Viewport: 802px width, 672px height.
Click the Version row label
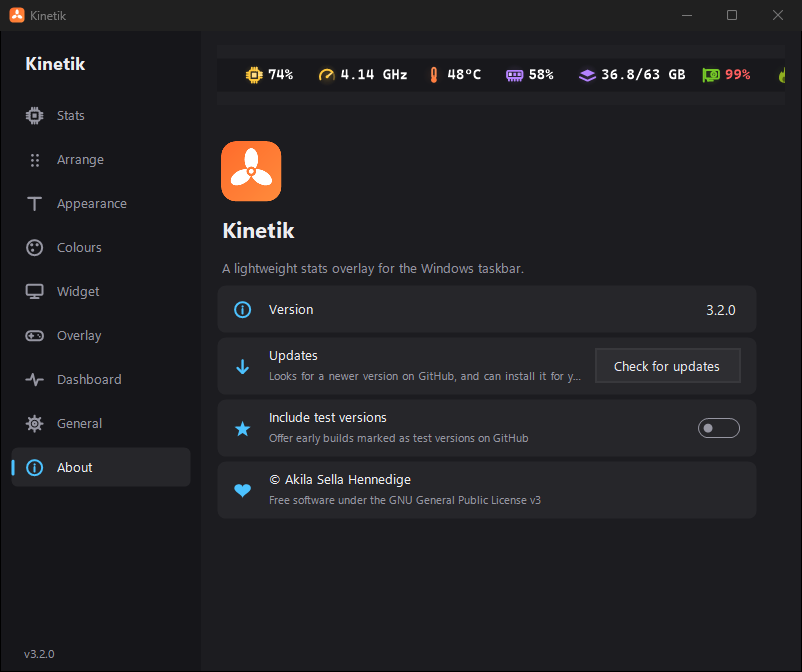pos(291,309)
